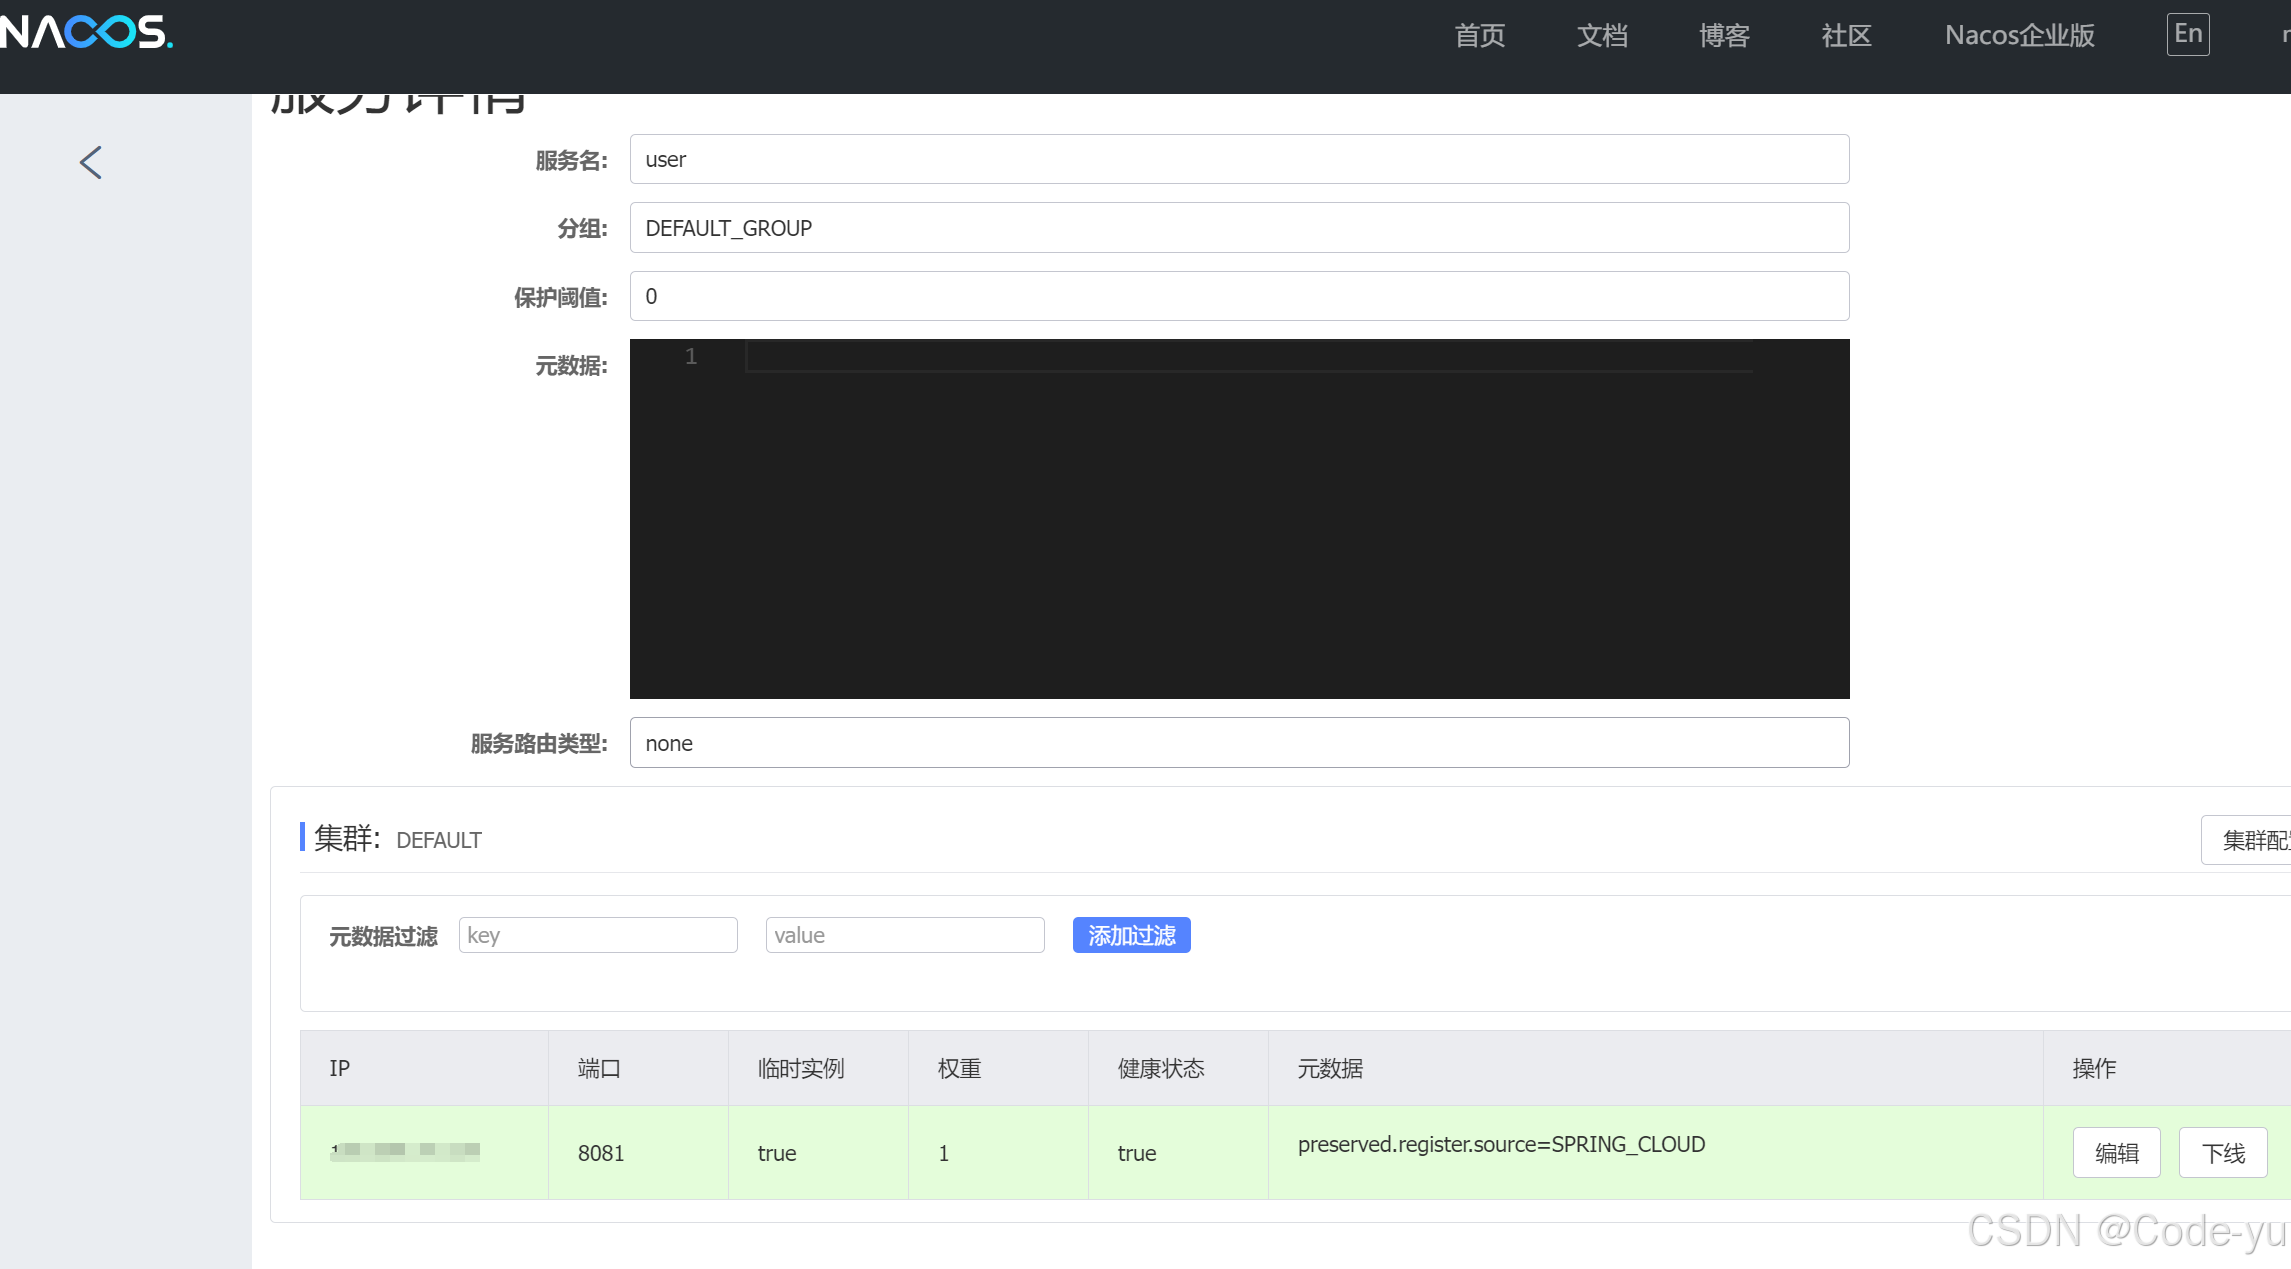Click the weight value 1
This screenshot has height=1269, width=2291.
point(943,1153)
